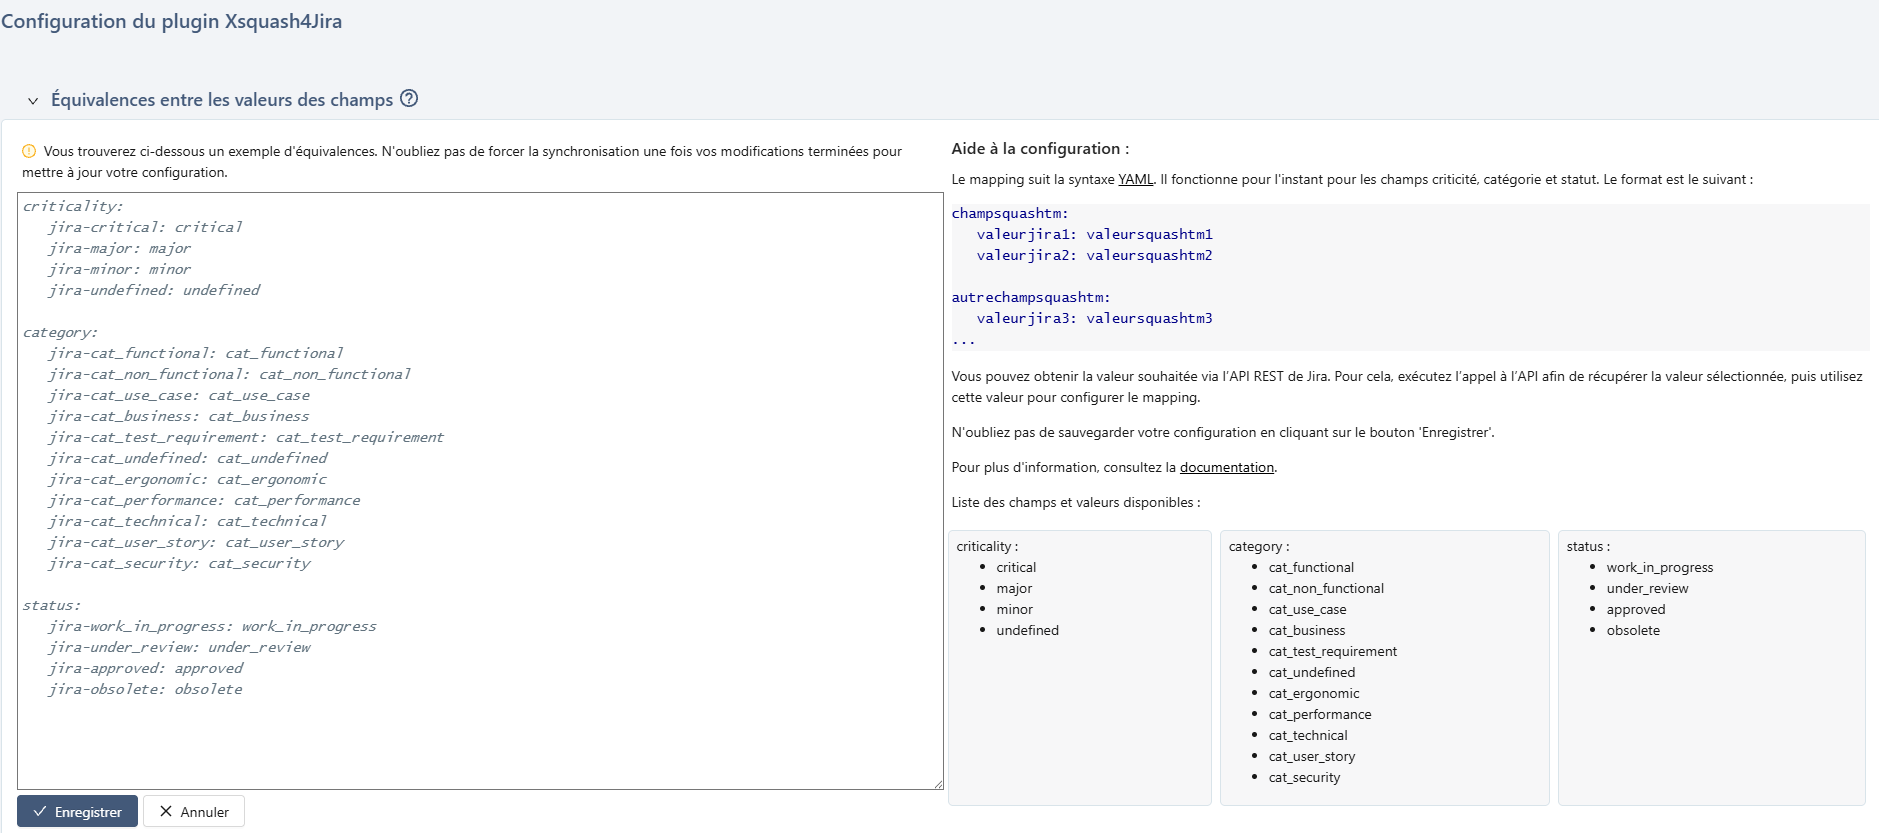Image resolution: width=1879 pixels, height=833 pixels.
Task: Cancel changes with the Annuler button
Action: pyautogui.click(x=194, y=812)
